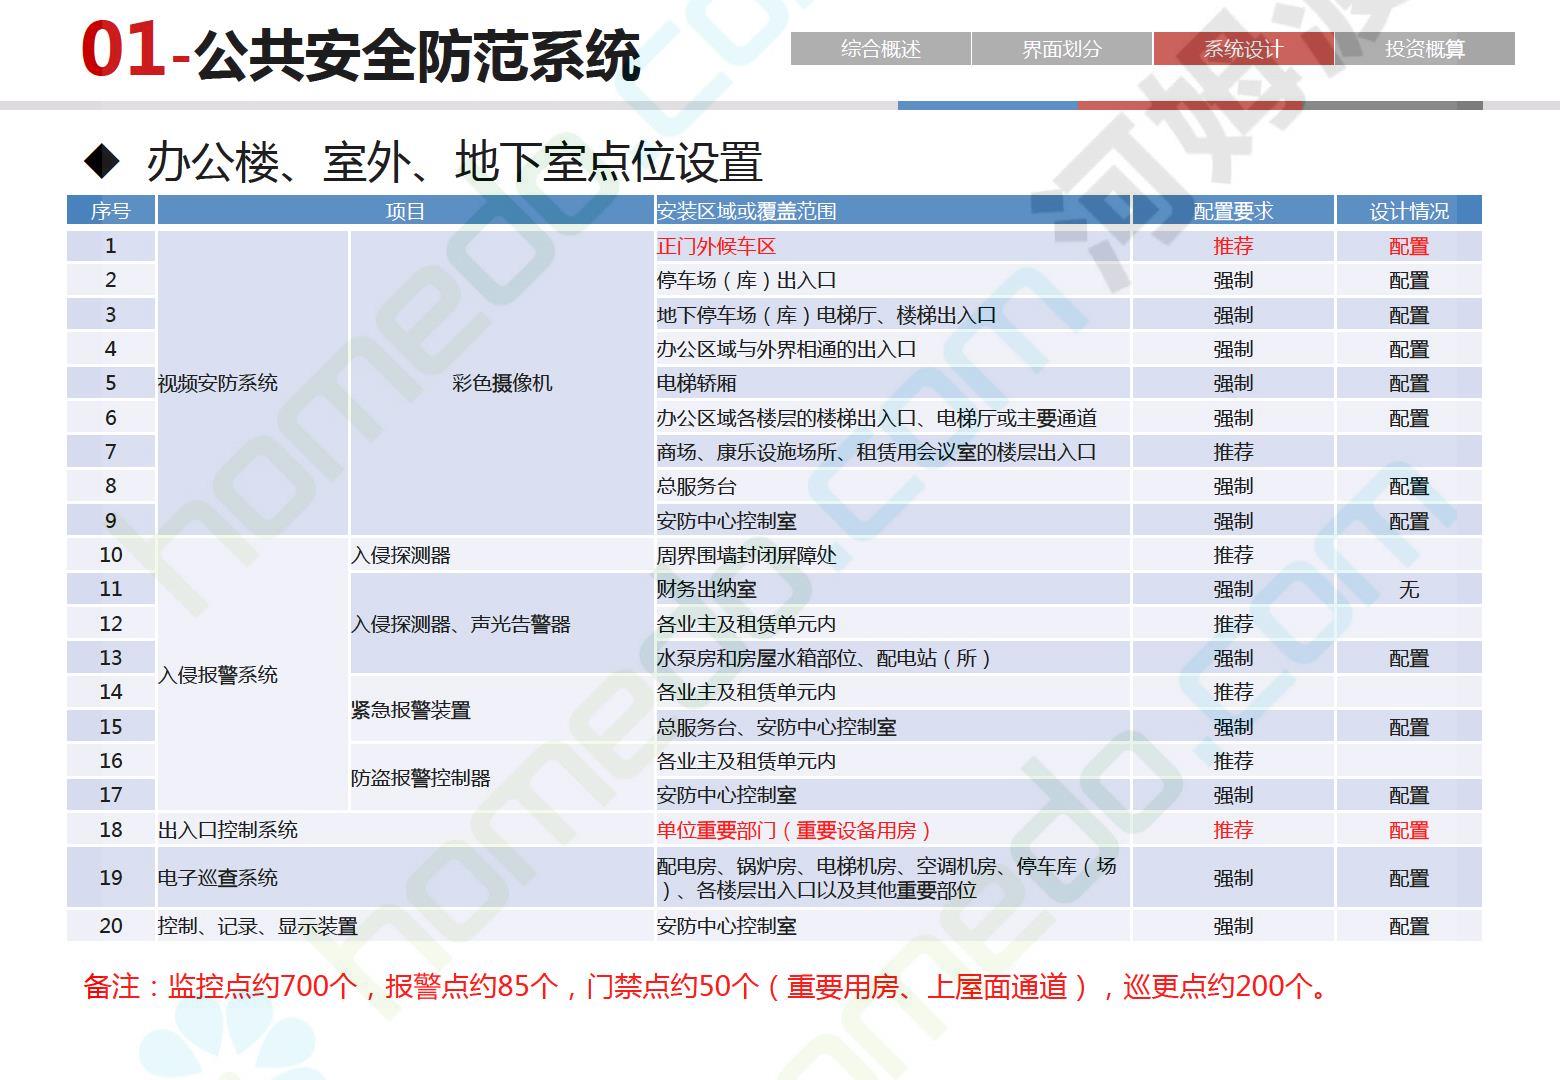Go to the 投资概算 tab
1560x1080 pixels.
(1425, 49)
